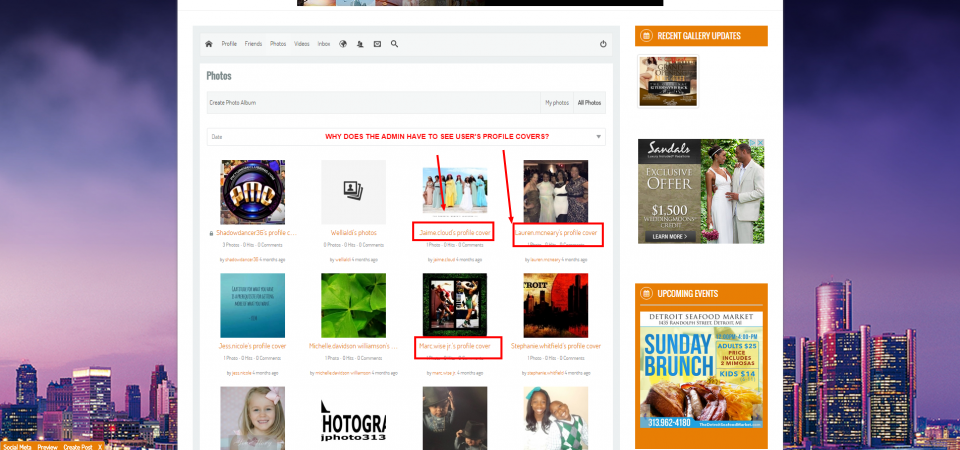Switch to My photos tab
The height and width of the screenshot is (450, 960).
click(557, 103)
